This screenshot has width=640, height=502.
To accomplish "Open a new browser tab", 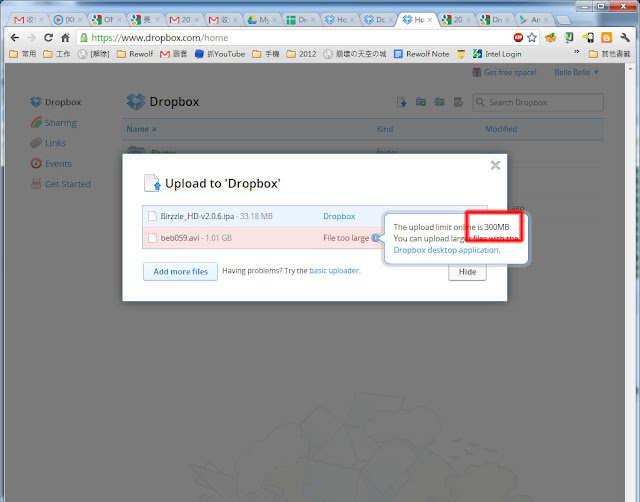I will point(563,20).
